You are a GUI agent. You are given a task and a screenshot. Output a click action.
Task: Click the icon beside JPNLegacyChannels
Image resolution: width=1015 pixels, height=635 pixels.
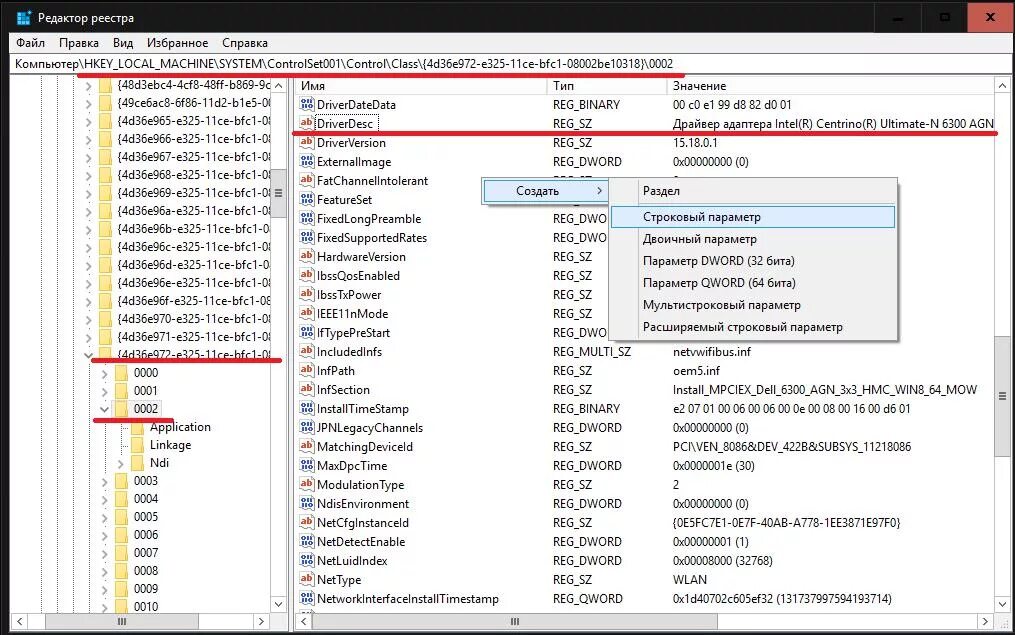pyautogui.click(x=307, y=427)
